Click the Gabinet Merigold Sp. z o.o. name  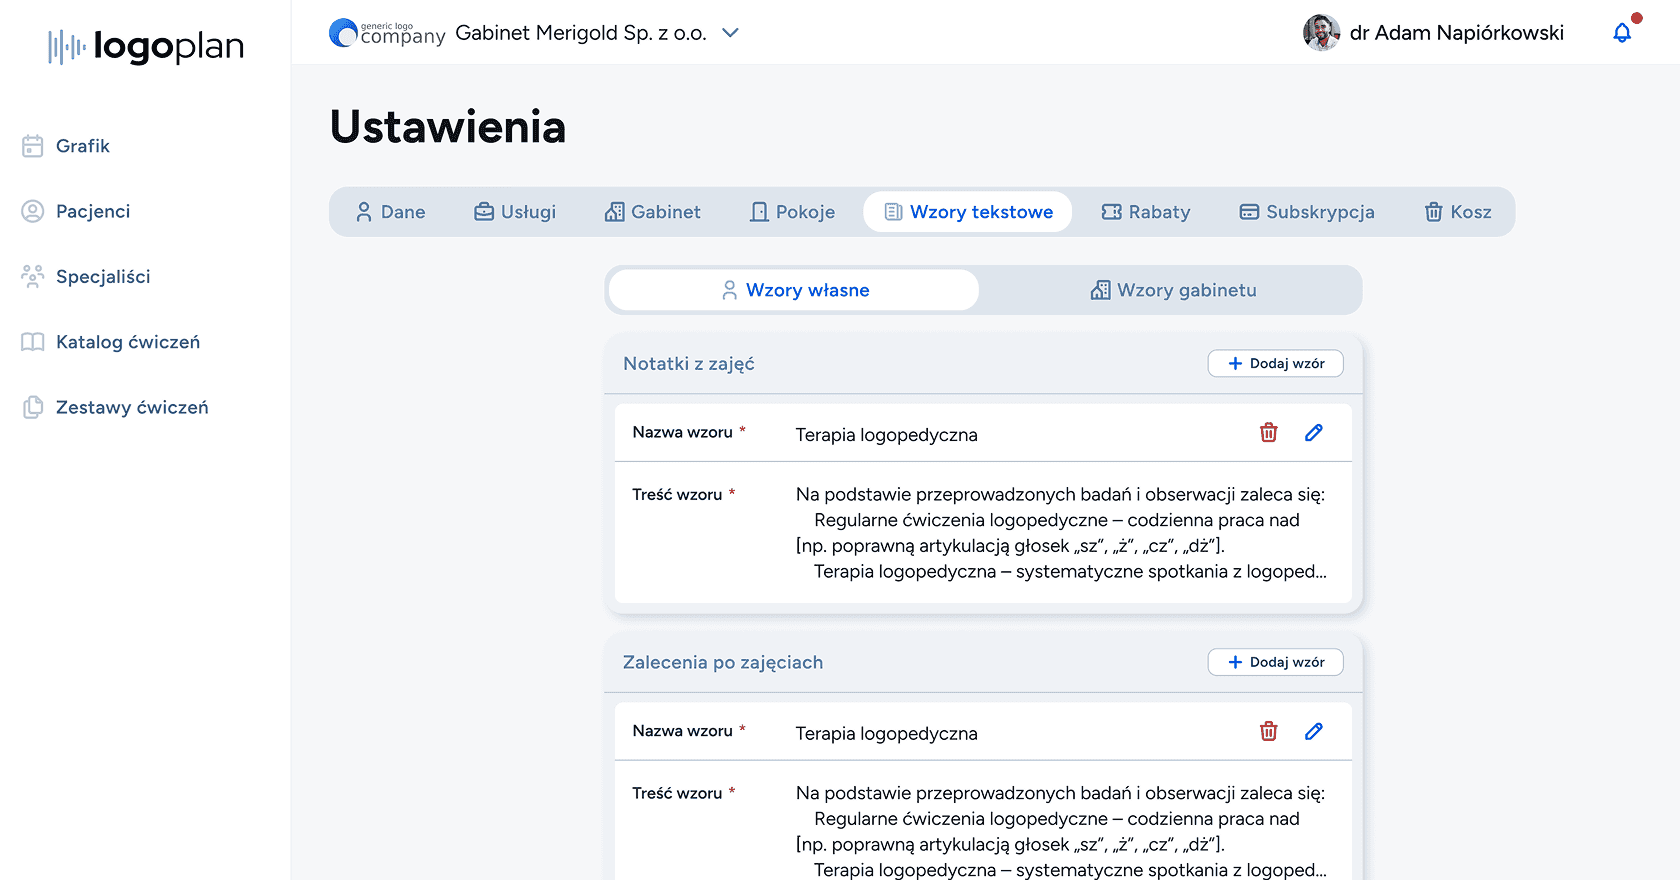[x=581, y=33]
